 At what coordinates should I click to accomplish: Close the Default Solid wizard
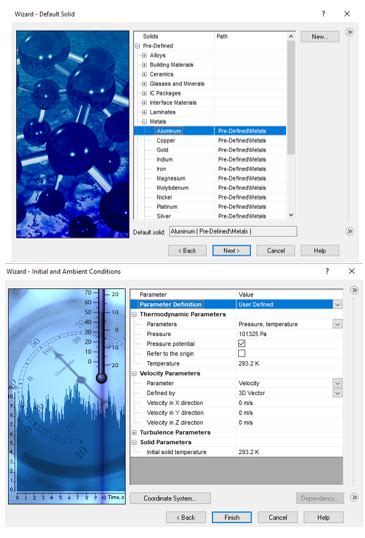pyautogui.click(x=347, y=14)
